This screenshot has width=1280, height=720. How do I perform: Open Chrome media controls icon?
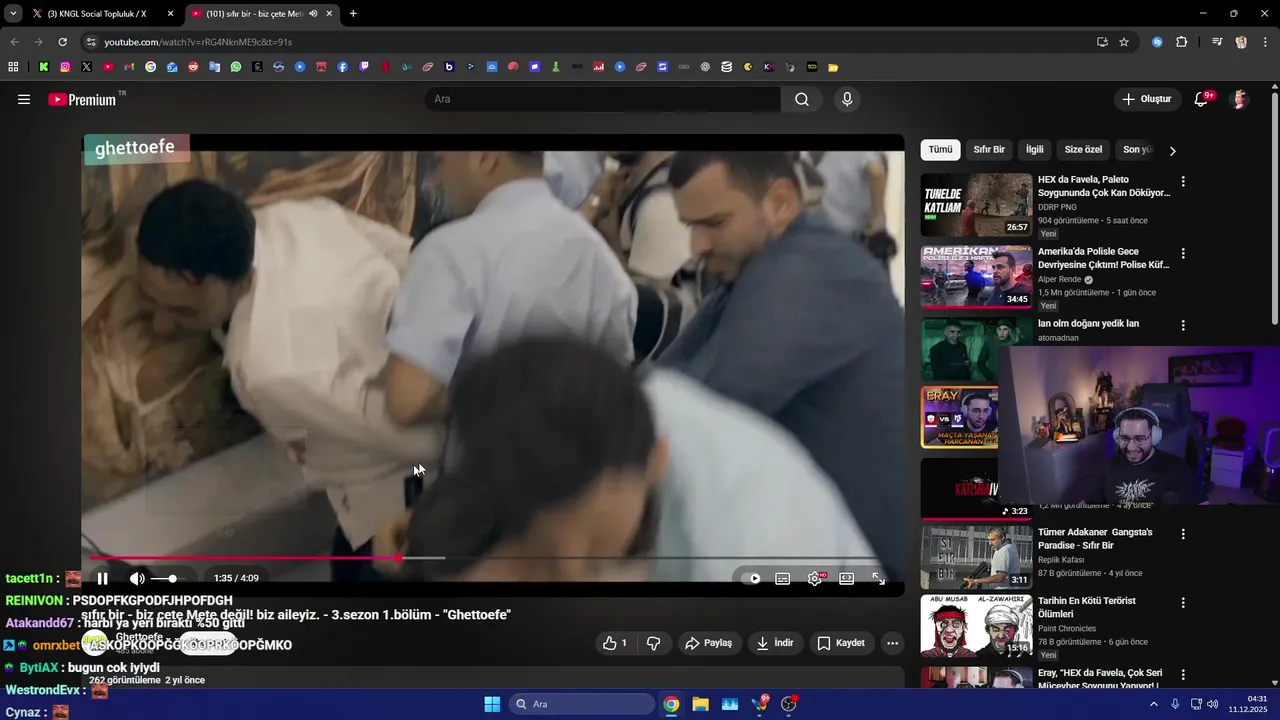[1217, 42]
